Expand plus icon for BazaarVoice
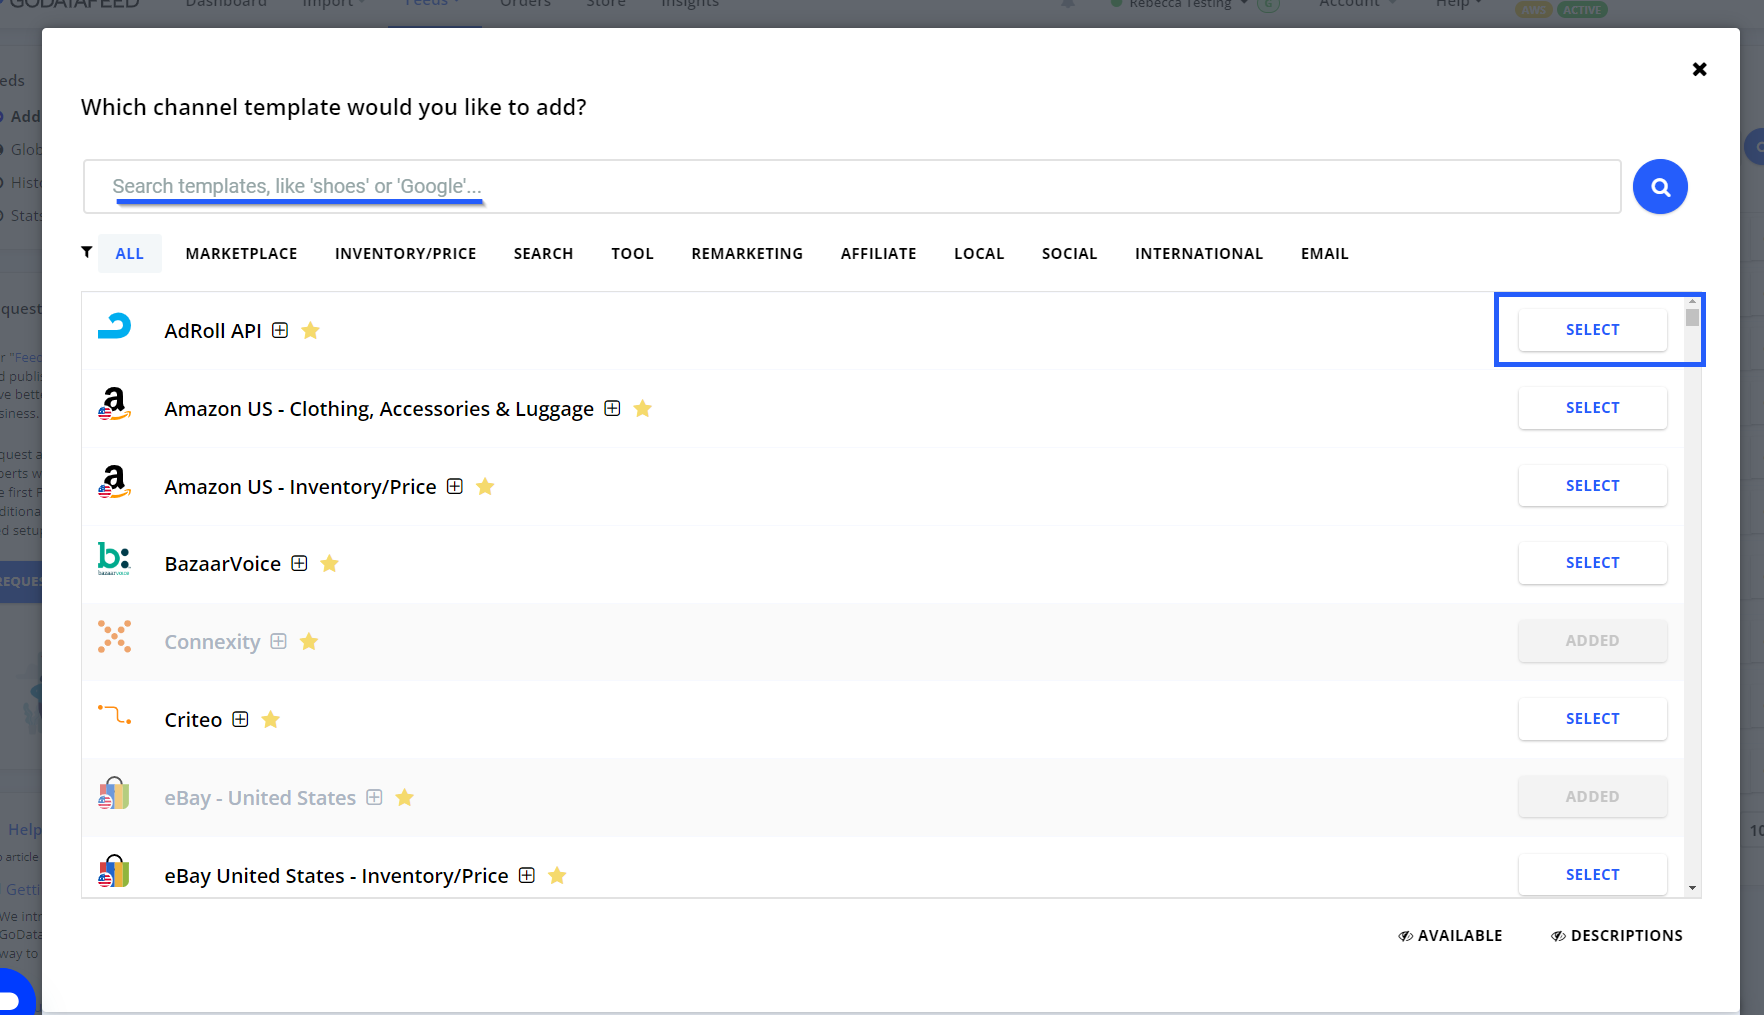Viewport: 1764px width, 1015px height. 299,563
